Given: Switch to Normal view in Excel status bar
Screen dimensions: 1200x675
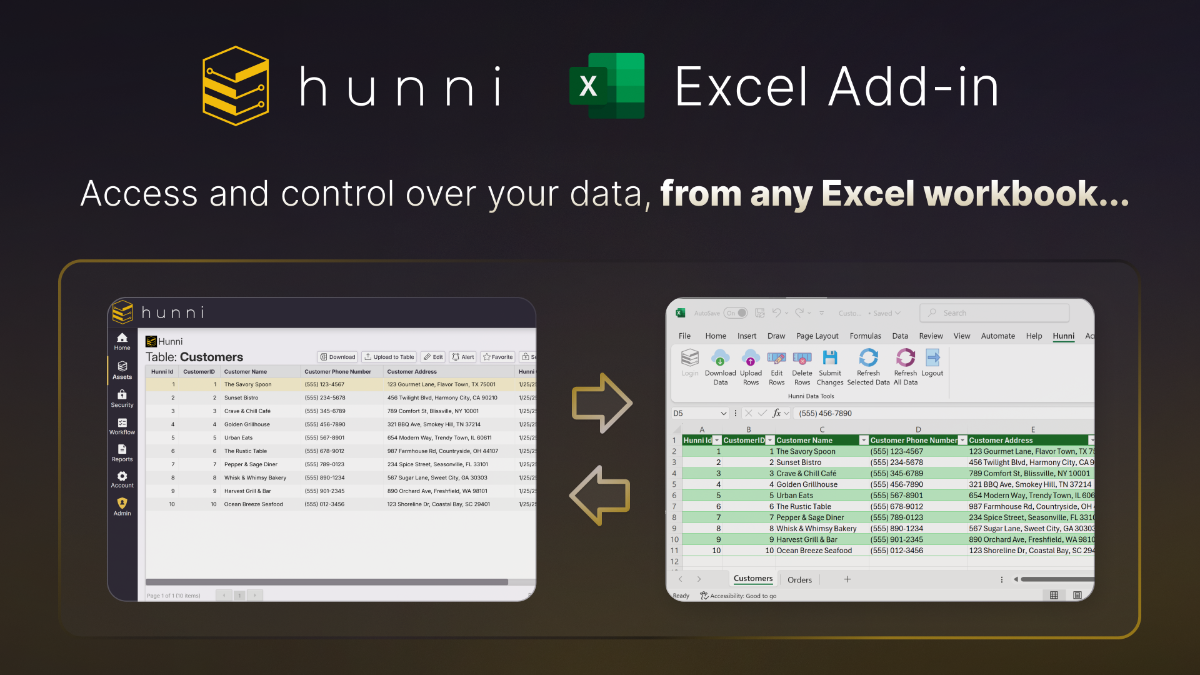Looking at the screenshot, I should [1052, 595].
